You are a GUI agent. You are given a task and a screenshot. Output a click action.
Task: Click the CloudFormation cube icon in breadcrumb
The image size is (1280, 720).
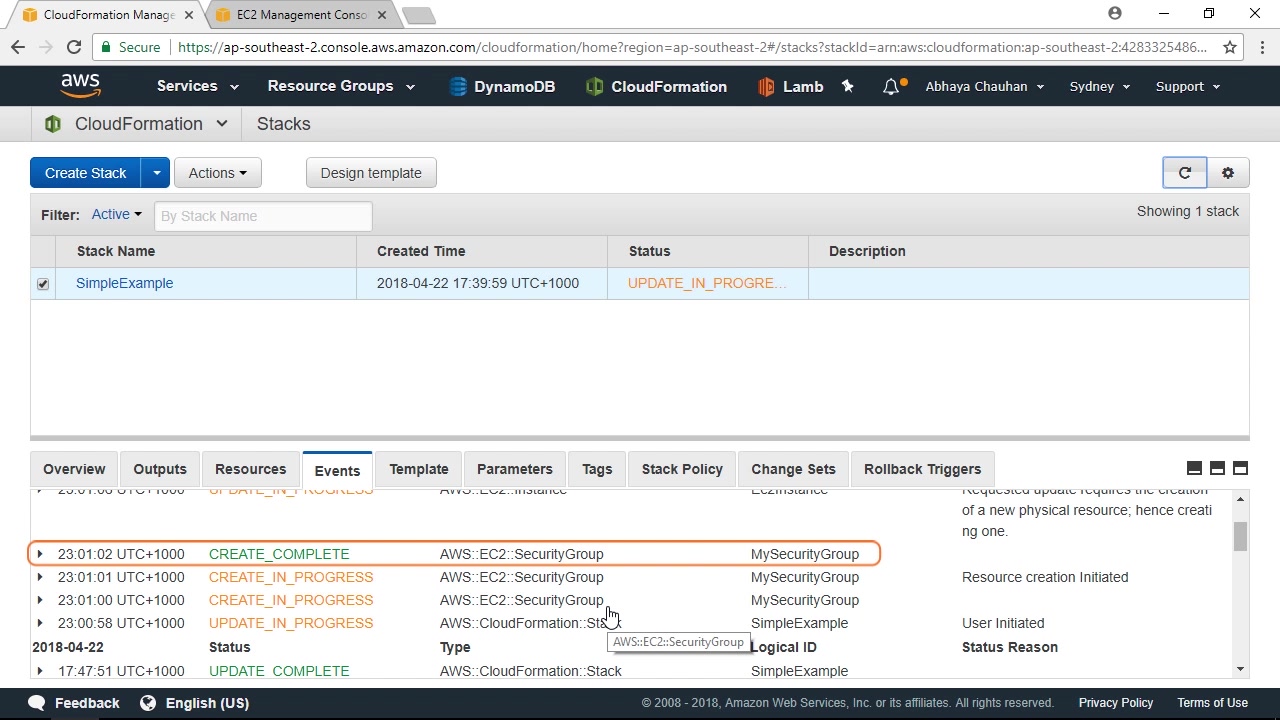53,124
